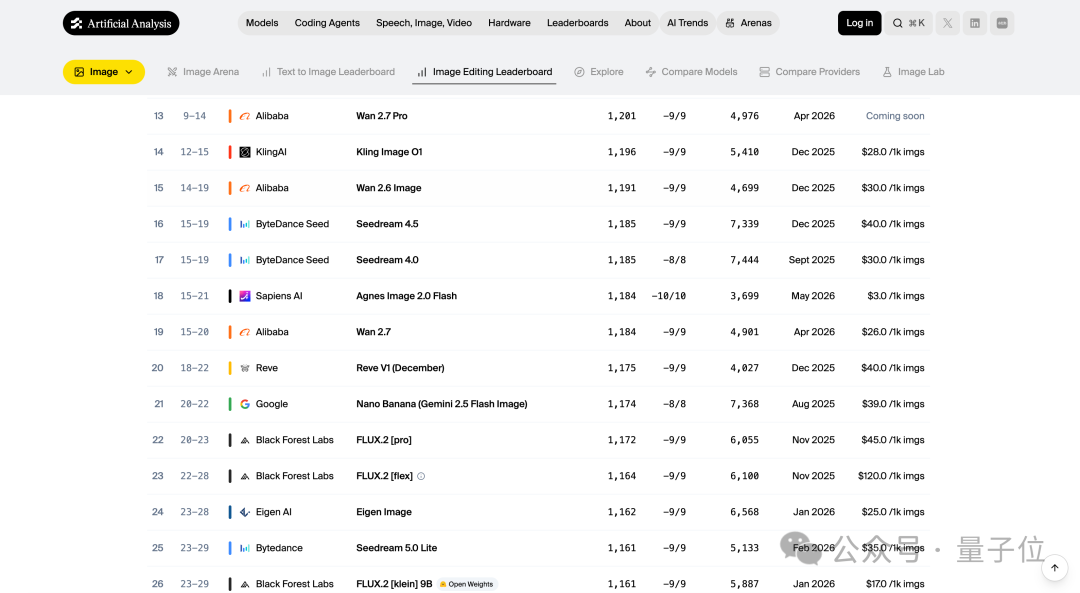Click the Alibaba logo in Wan 2.7 Pro row
Viewport: 1080px width, 593px height.
point(245,116)
